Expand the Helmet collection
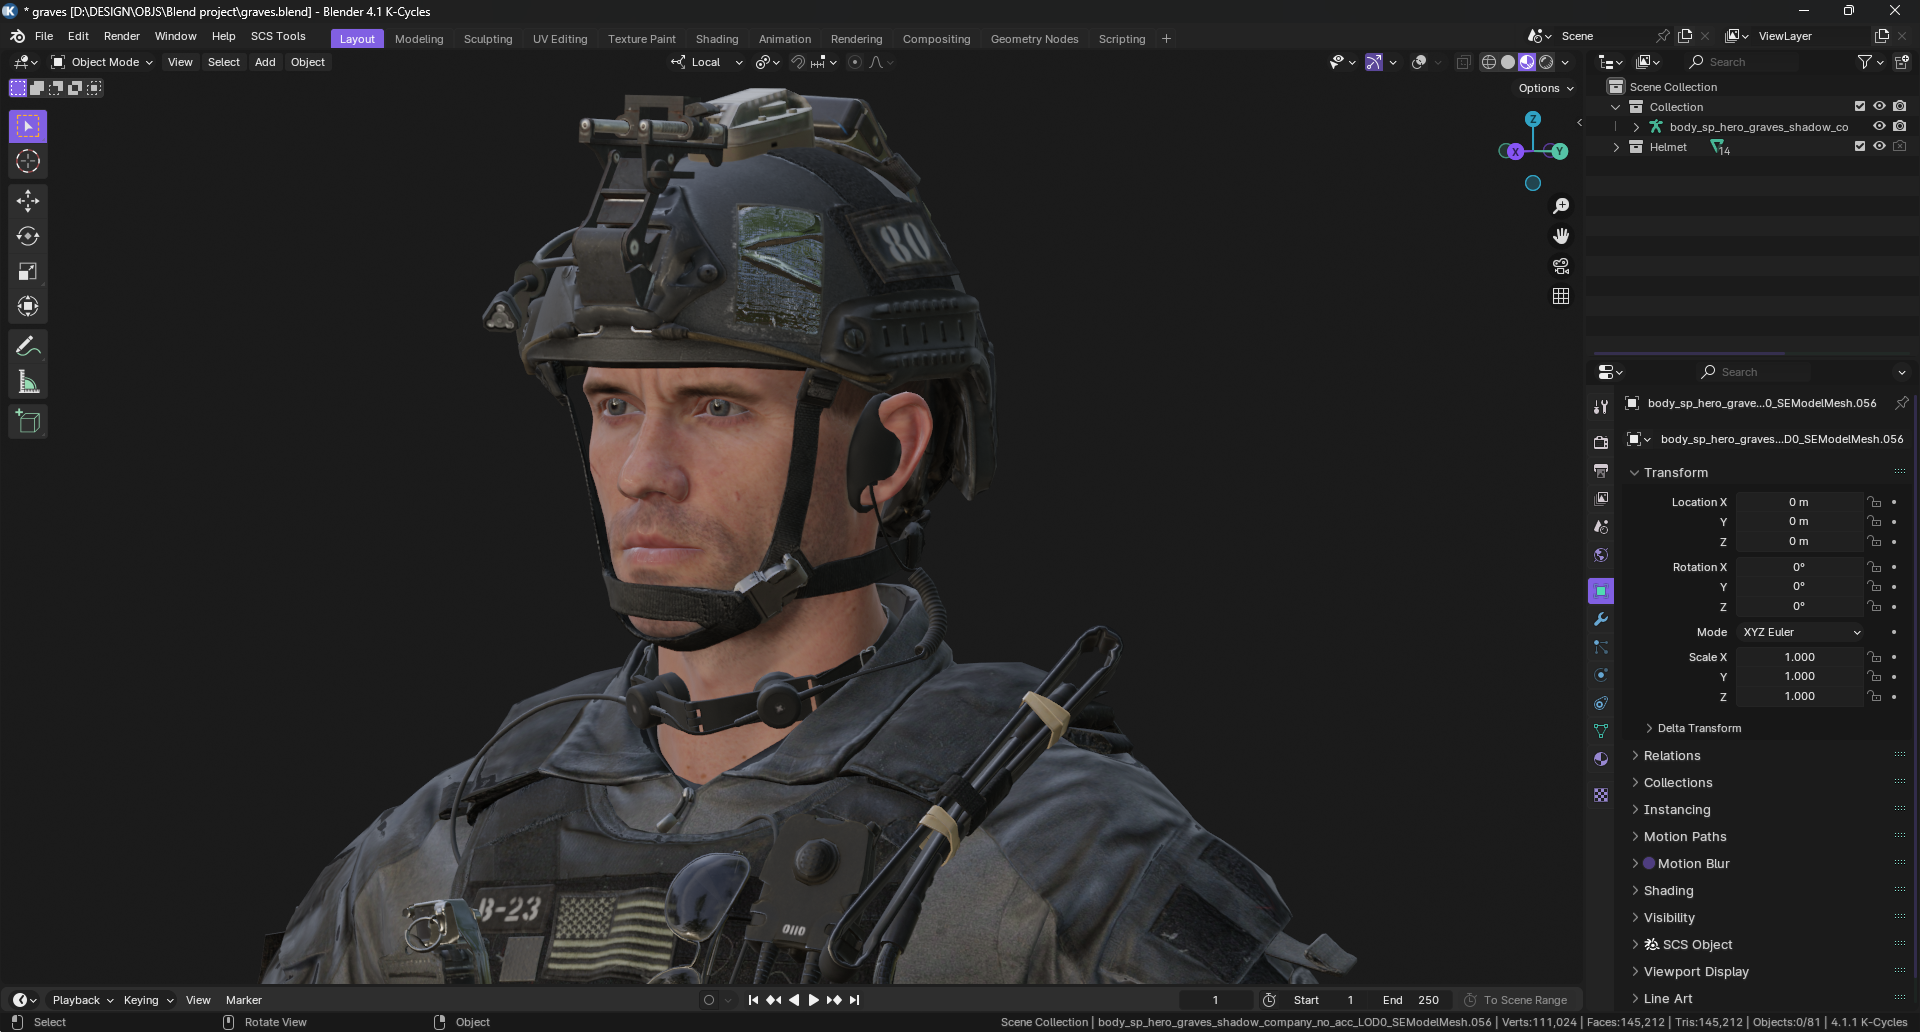The width and height of the screenshot is (1920, 1032). pos(1616,147)
